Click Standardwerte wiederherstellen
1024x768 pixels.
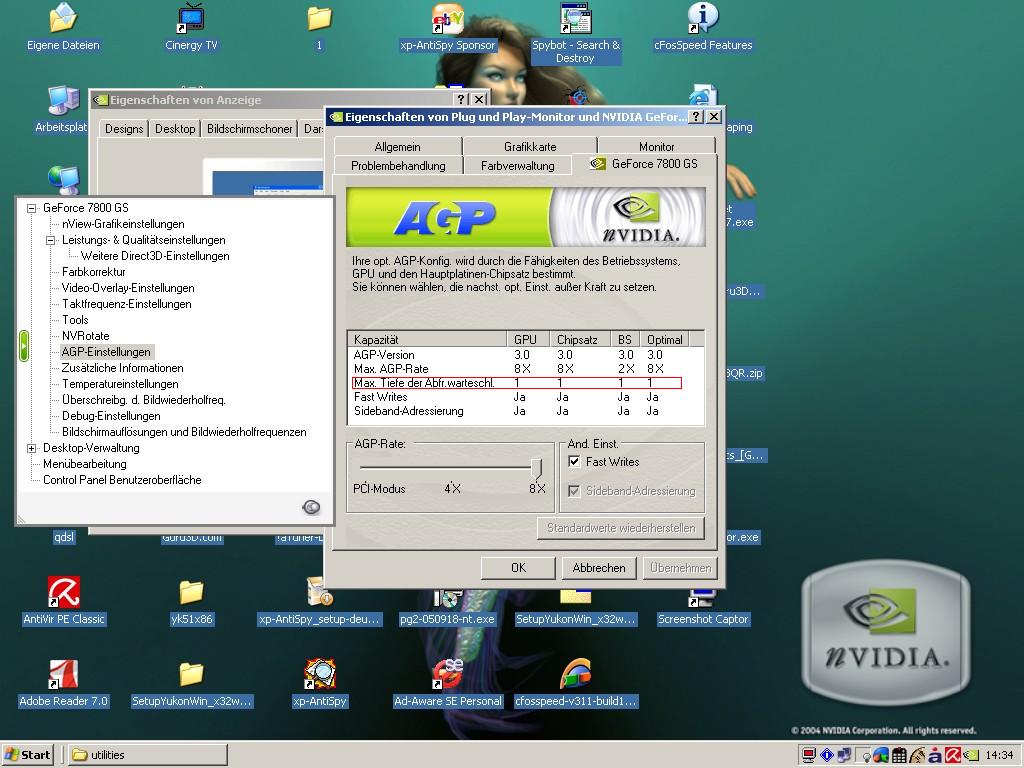pos(620,528)
